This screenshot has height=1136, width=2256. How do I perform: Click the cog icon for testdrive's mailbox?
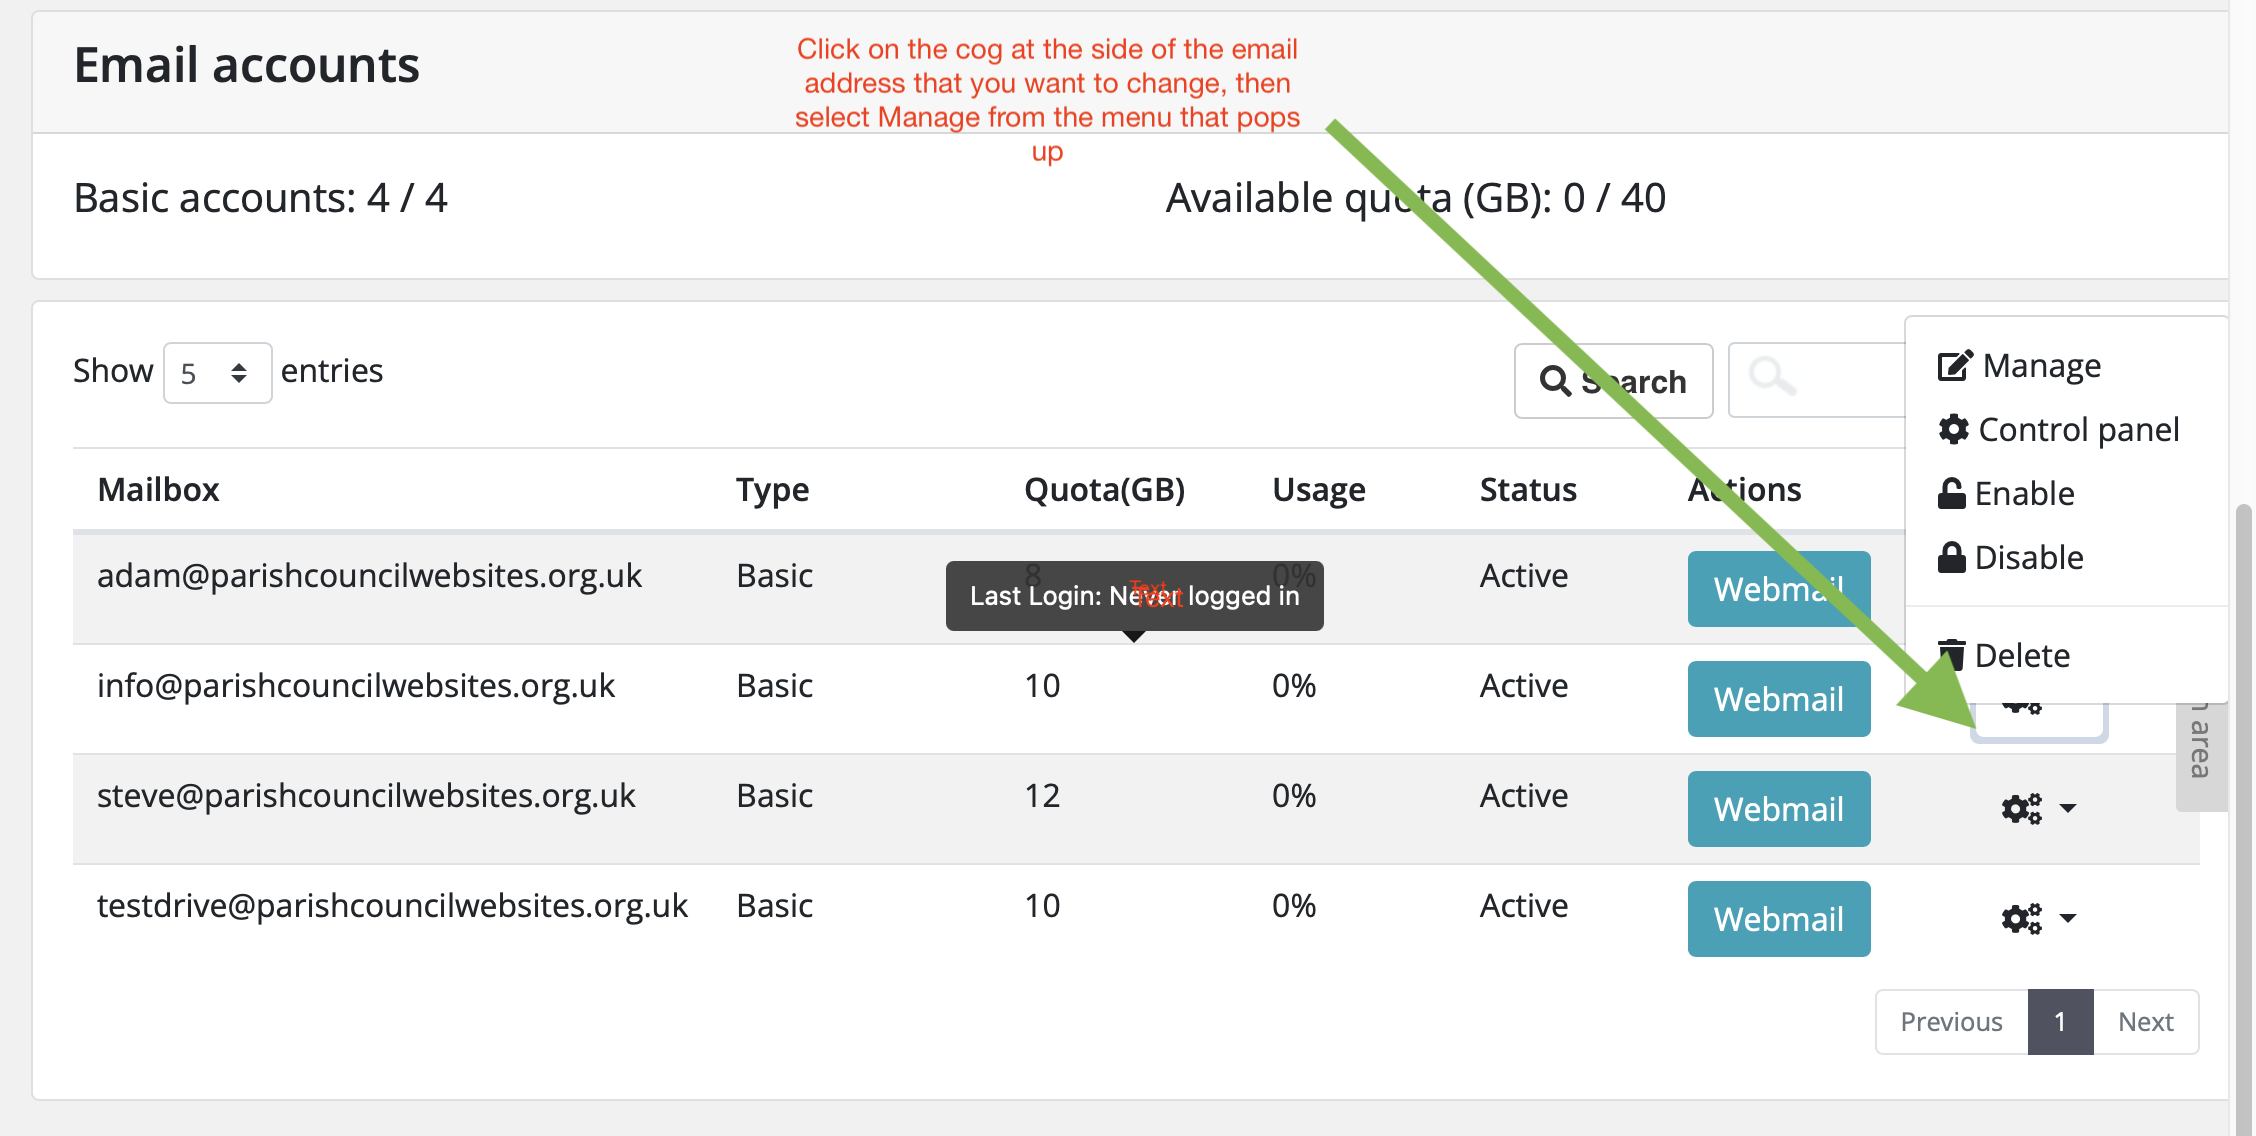(x=2021, y=918)
